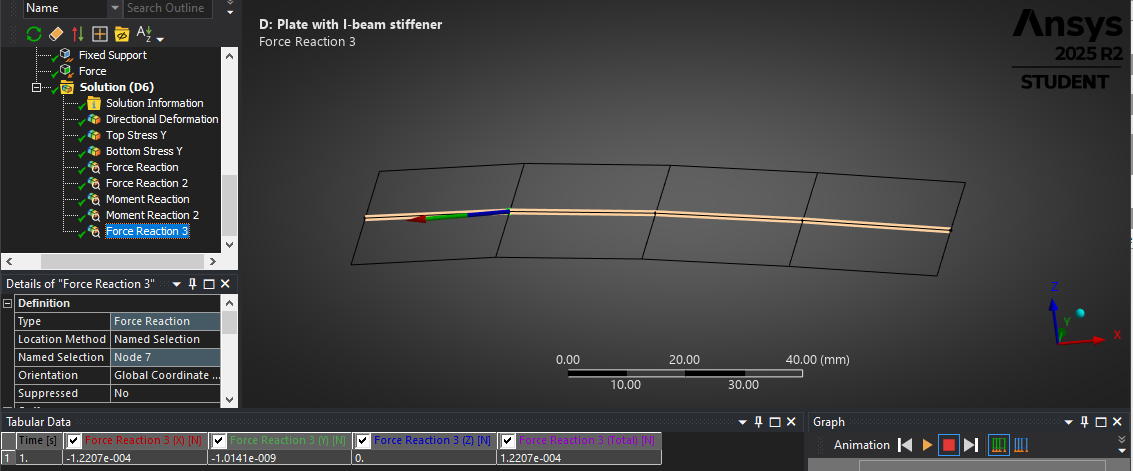Collapse the Solution (D6) branch
Viewport: 1133px width, 471px height.
pos(36,87)
